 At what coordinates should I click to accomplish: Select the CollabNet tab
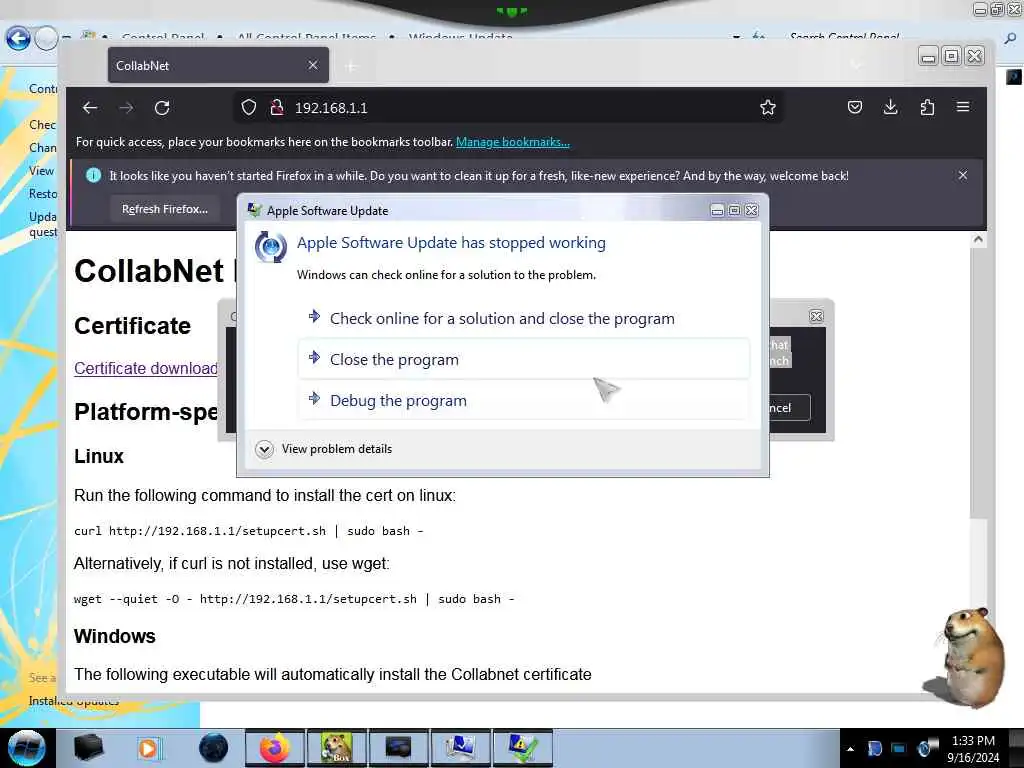[x=218, y=65]
